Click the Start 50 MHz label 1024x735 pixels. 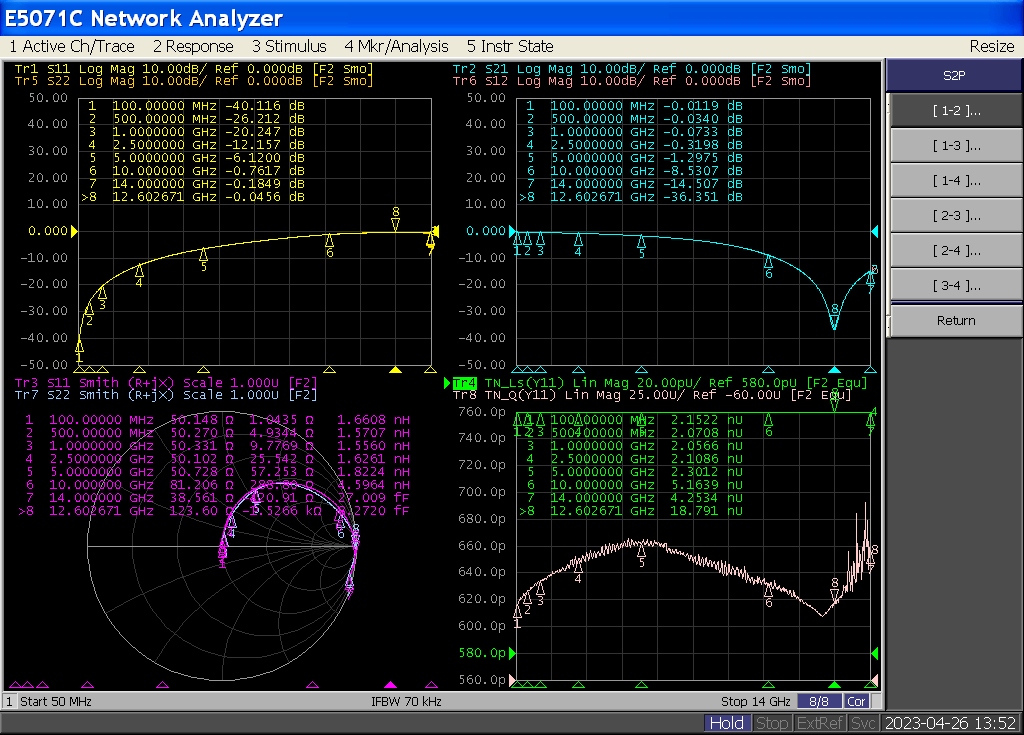(56, 702)
